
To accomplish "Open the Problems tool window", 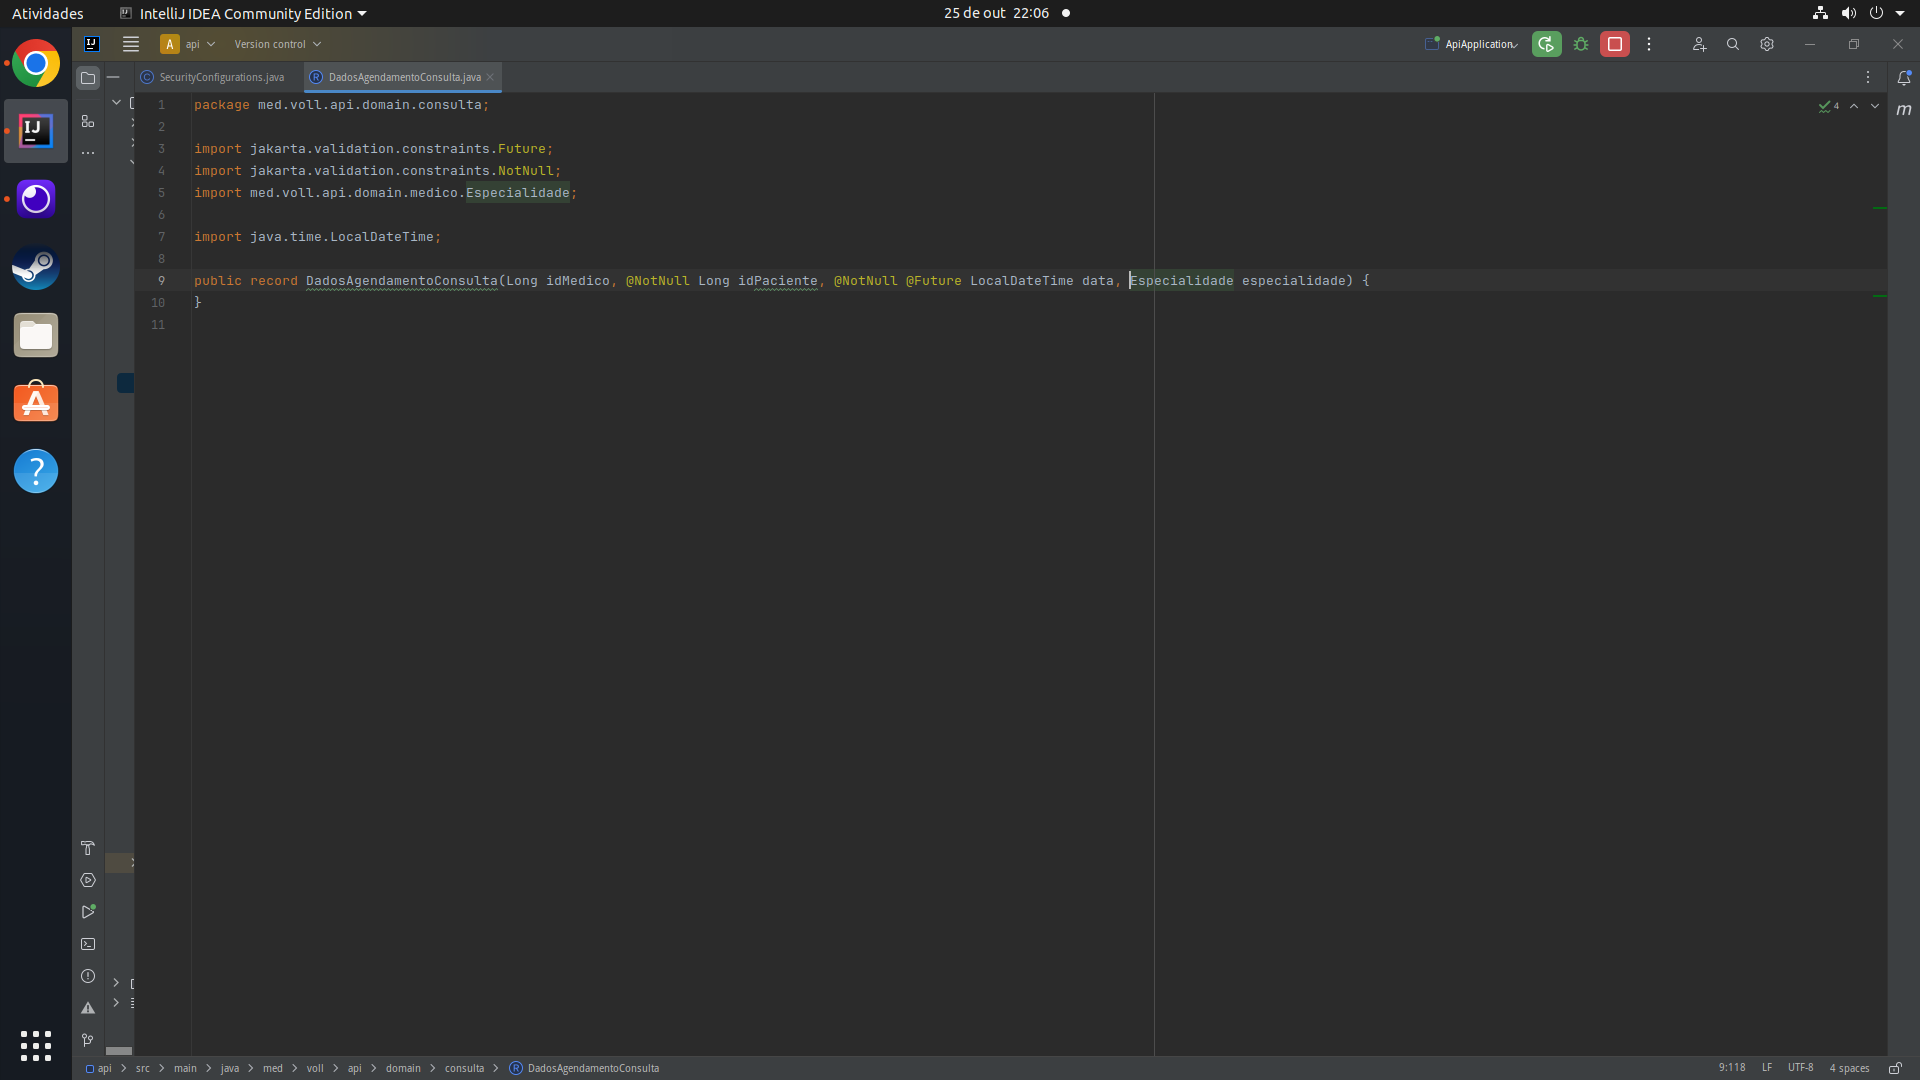I will tap(88, 976).
